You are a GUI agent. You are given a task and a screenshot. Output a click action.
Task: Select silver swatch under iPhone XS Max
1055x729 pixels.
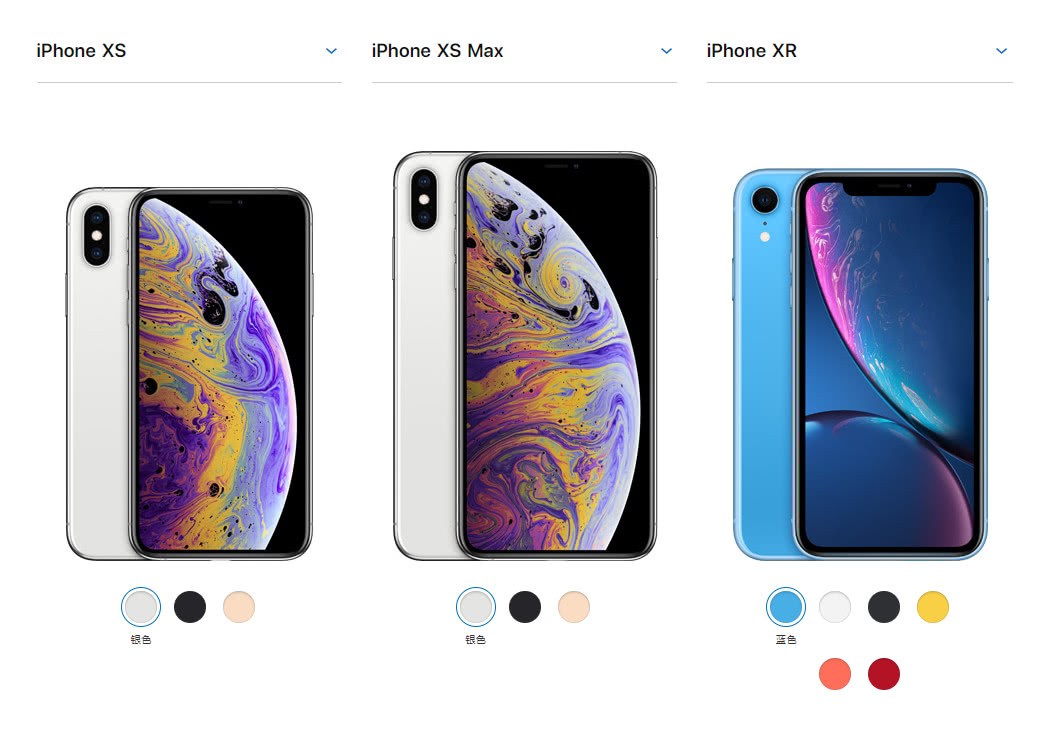click(x=476, y=606)
